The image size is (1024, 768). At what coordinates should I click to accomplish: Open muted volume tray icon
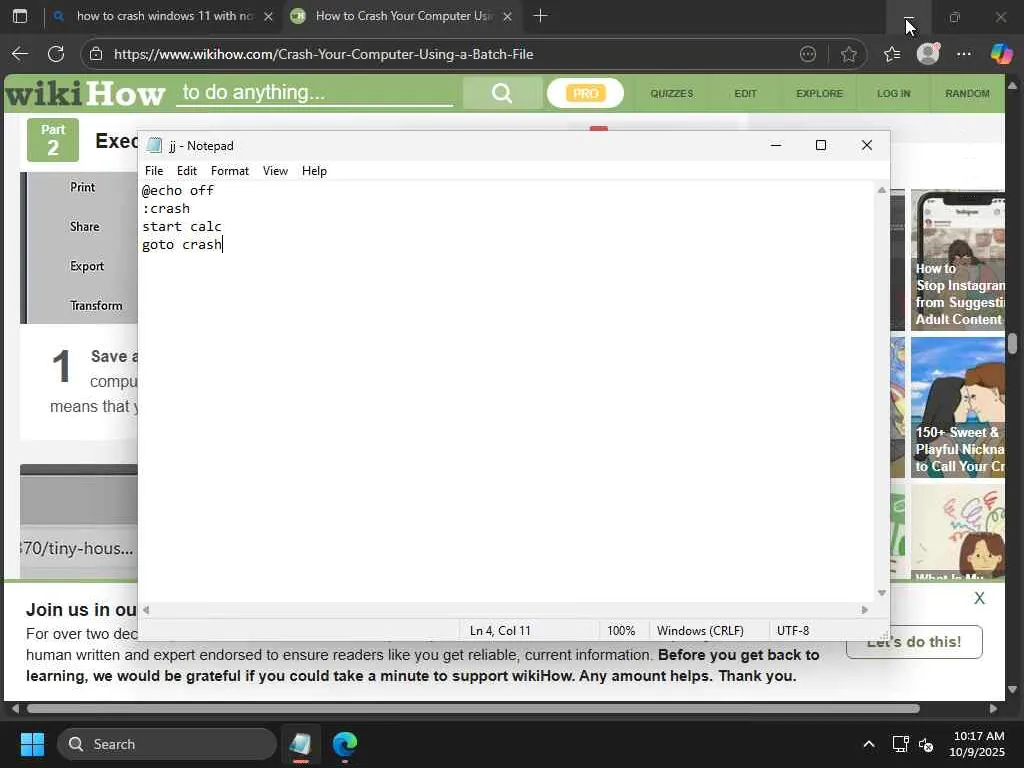(926, 744)
